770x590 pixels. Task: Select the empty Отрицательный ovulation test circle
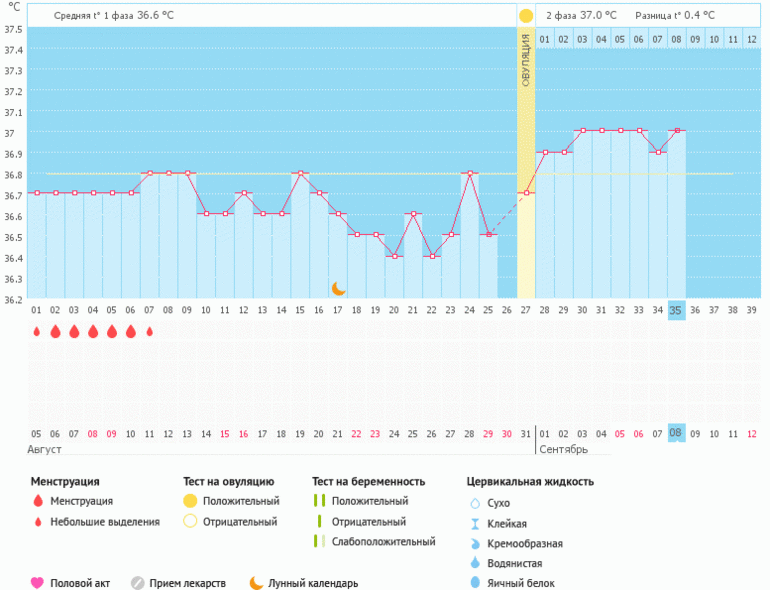tap(190, 522)
